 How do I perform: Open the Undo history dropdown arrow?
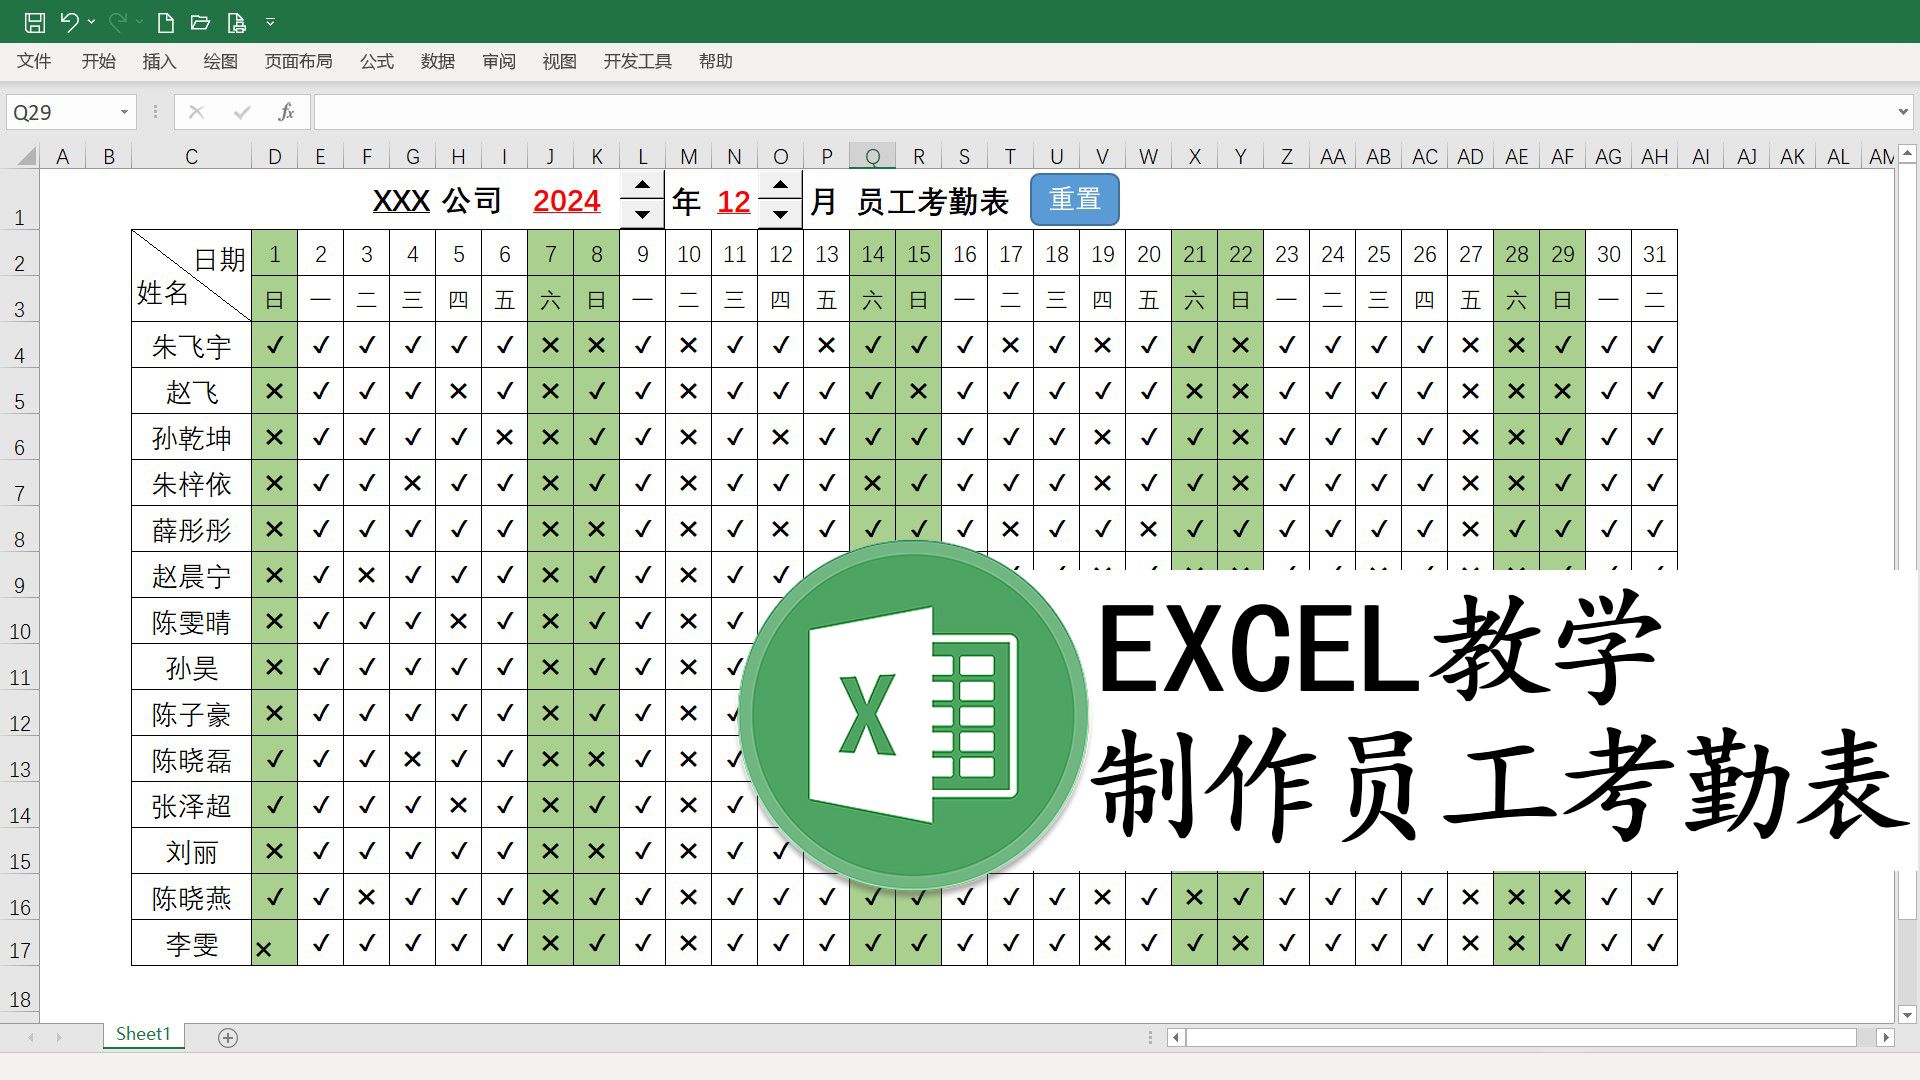pyautogui.click(x=91, y=22)
